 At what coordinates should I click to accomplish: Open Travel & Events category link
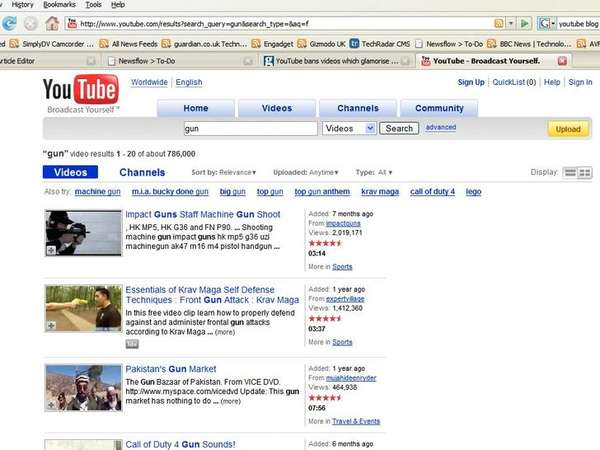tap(356, 421)
